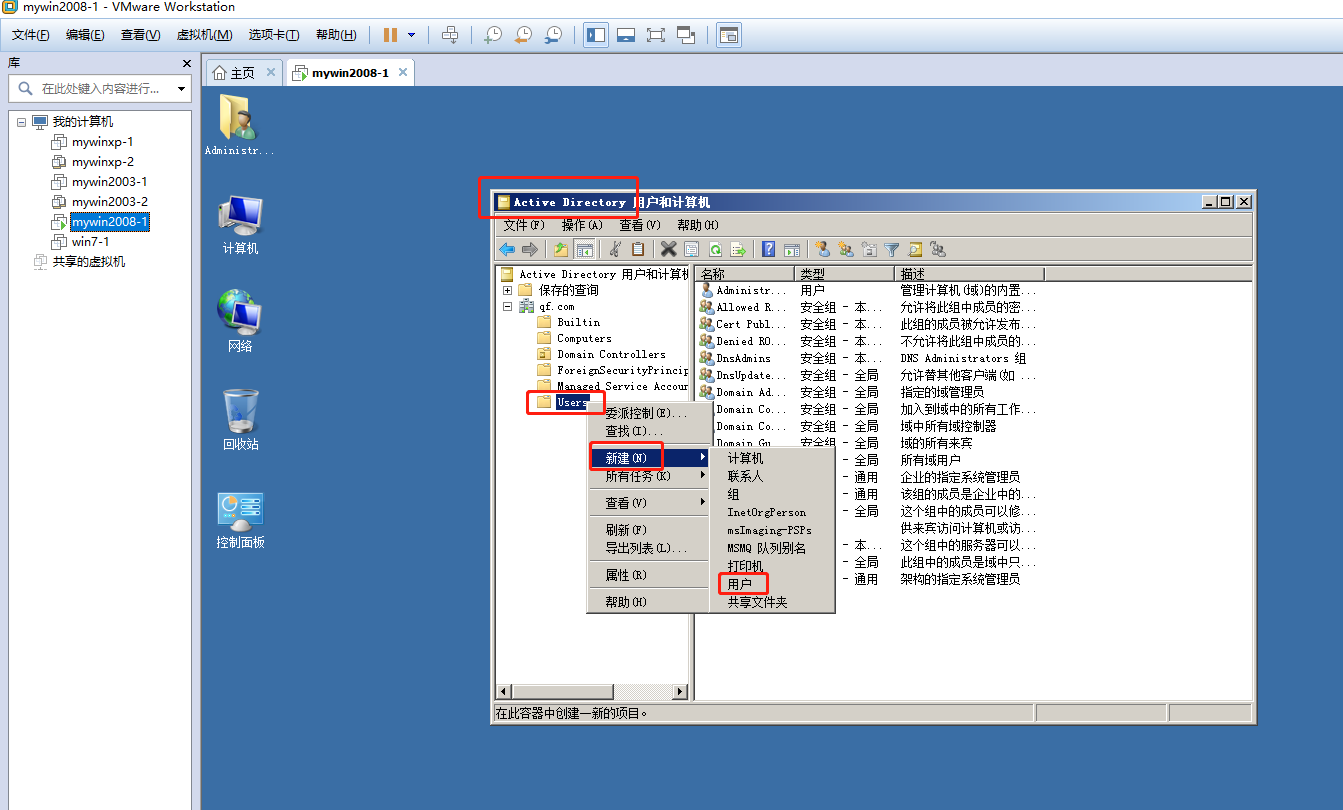The height and width of the screenshot is (810, 1343).
Task: Open the 查看(V) submenu in context menu
Action: pyautogui.click(x=648, y=503)
